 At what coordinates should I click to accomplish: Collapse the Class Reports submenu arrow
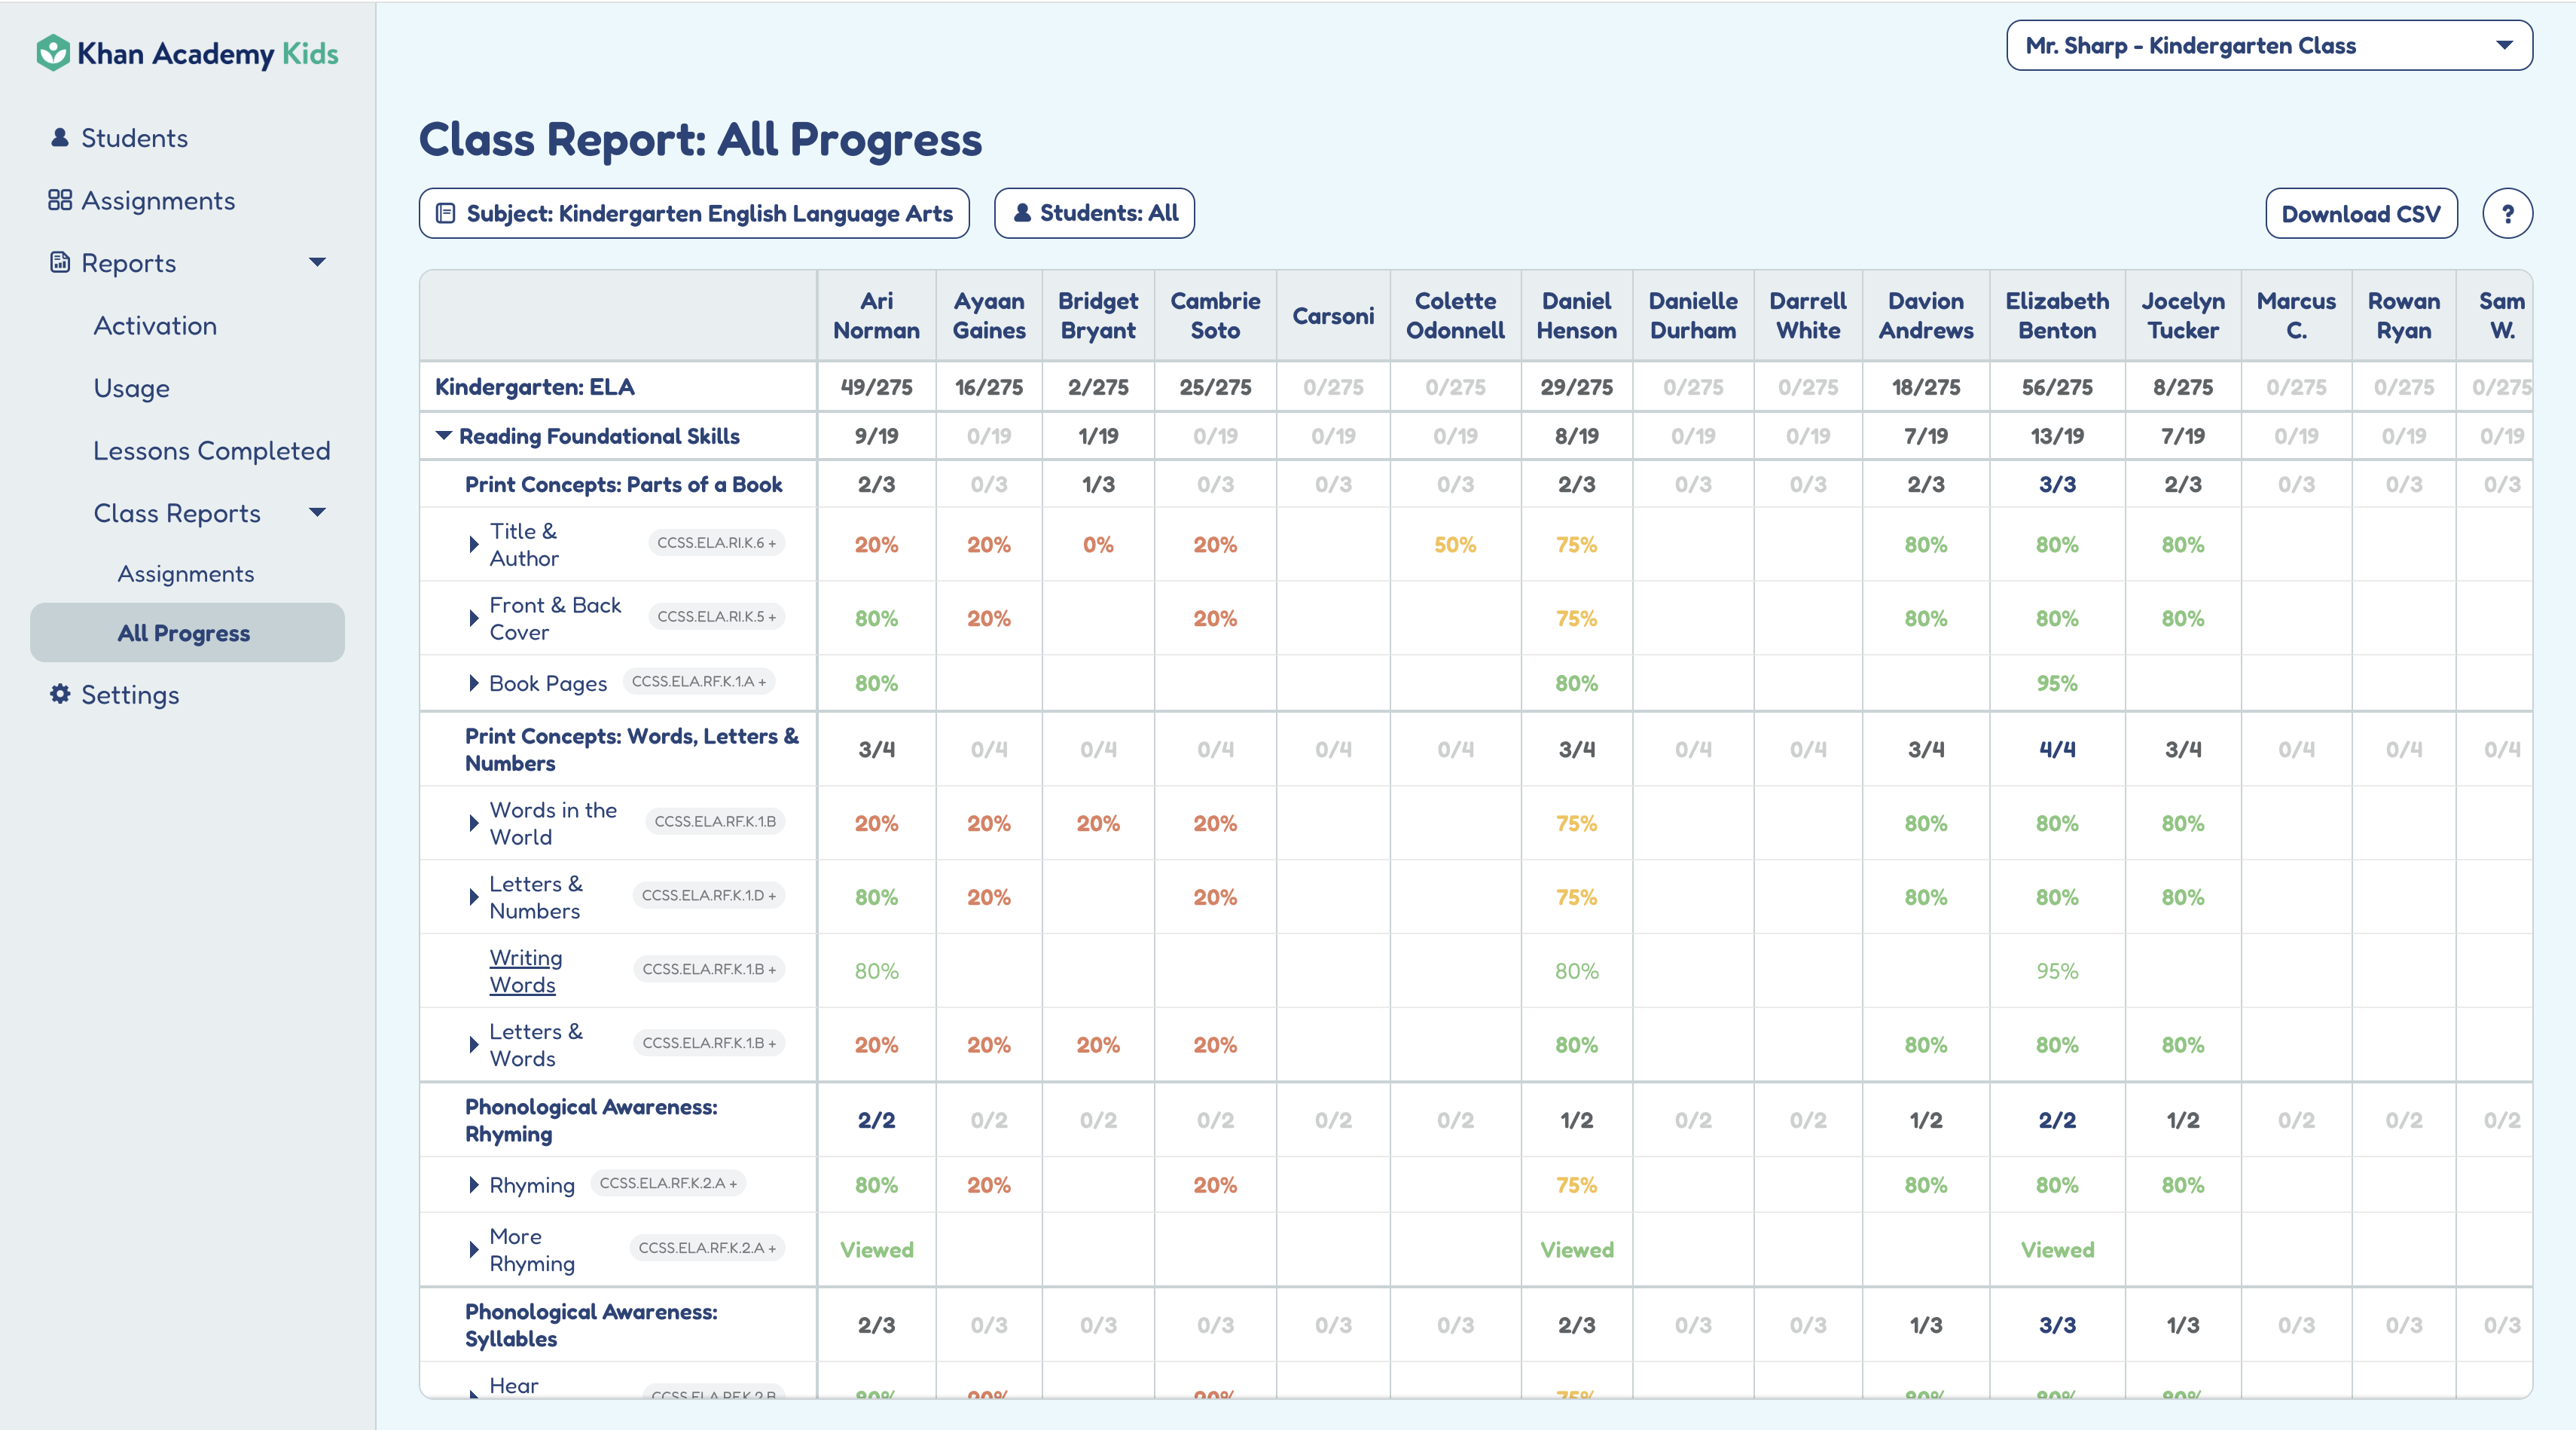point(317,513)
